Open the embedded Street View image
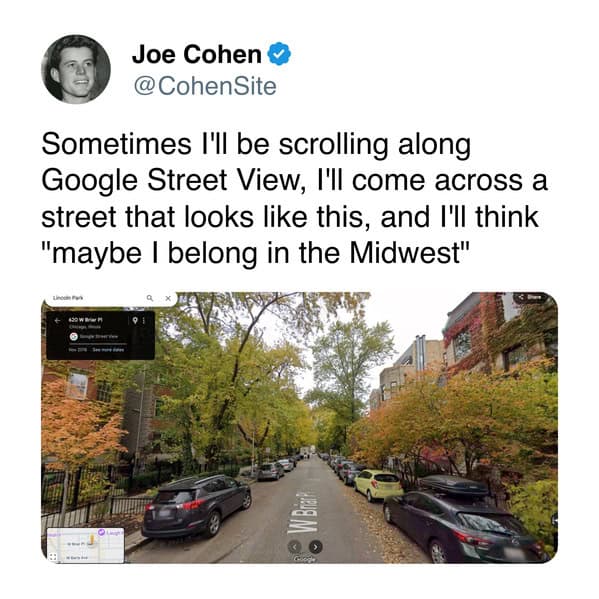The height and width of the screenshot is (599, 599). pyautogui.click(x=300, y=427)
